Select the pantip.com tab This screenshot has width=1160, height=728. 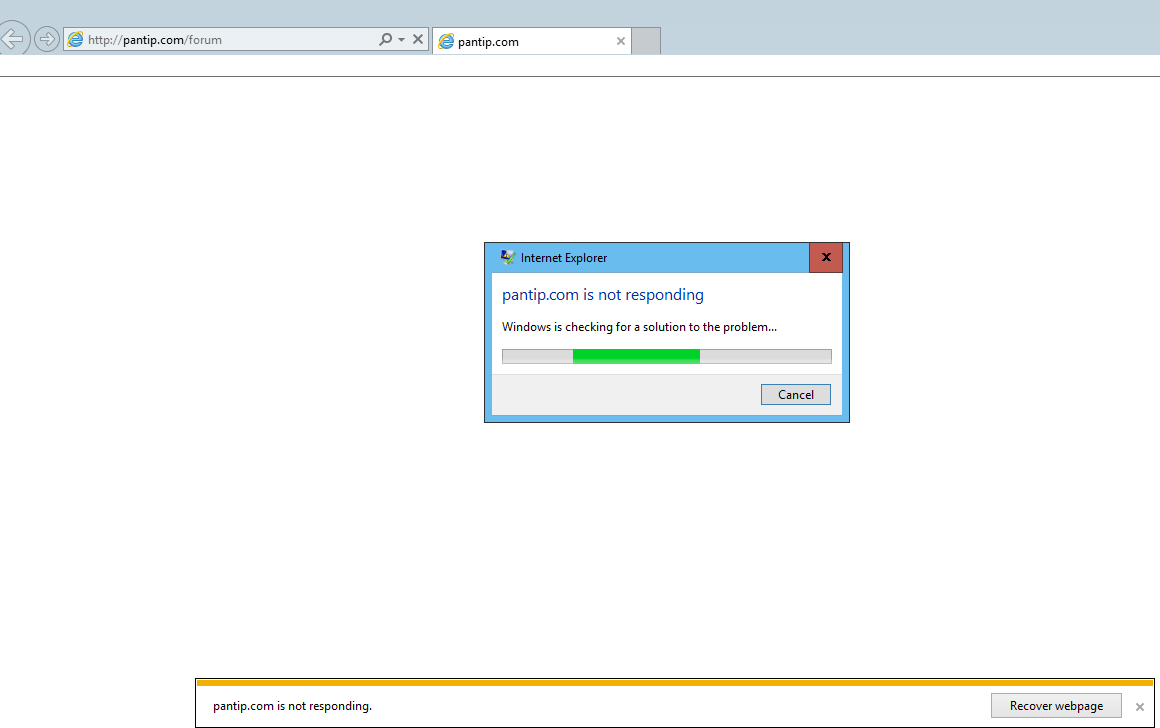pos(531,41)
